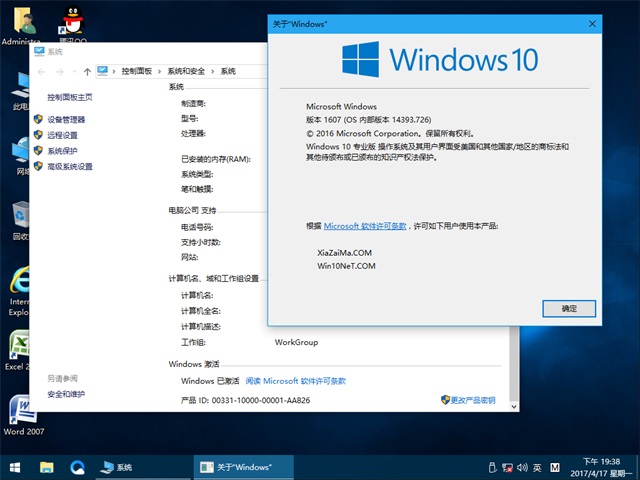Launch File Explorer from the taskbar

point(46,467)
